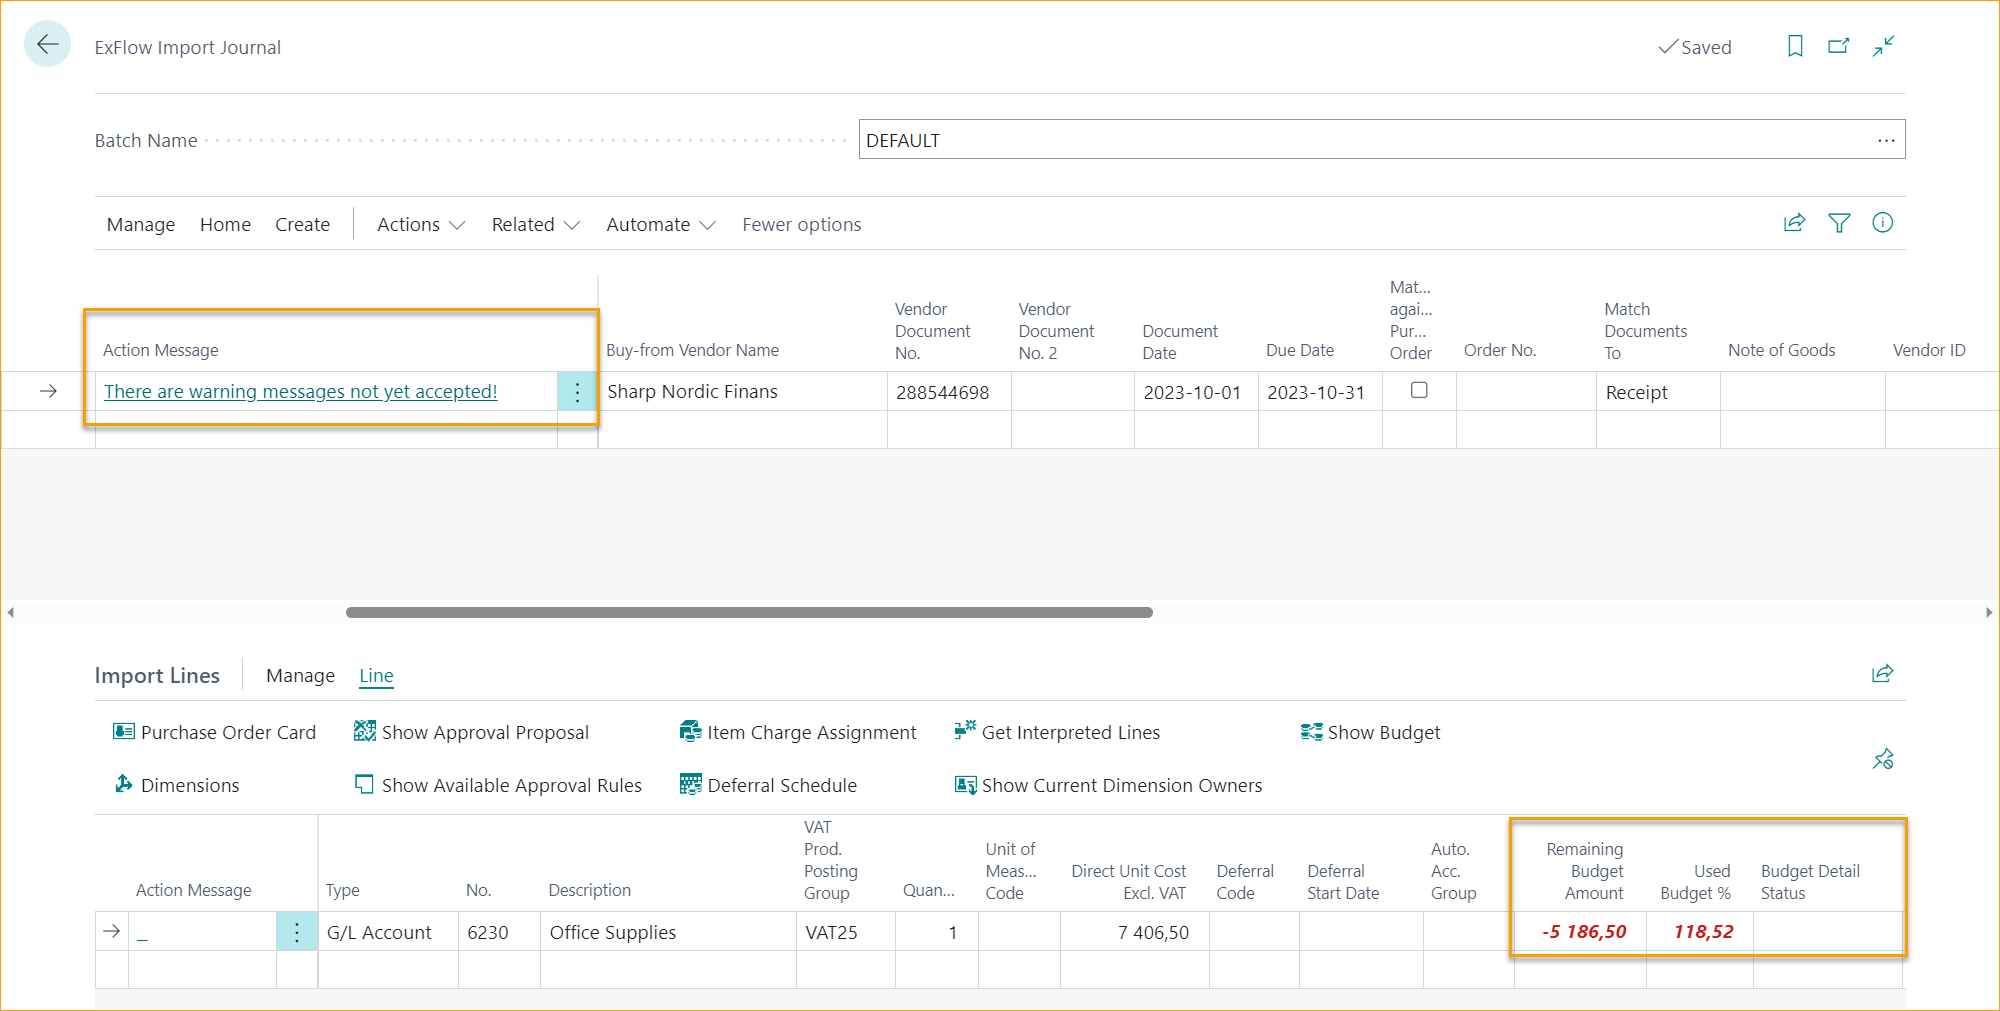Open the Related dropdown

[x=534, y=224]
